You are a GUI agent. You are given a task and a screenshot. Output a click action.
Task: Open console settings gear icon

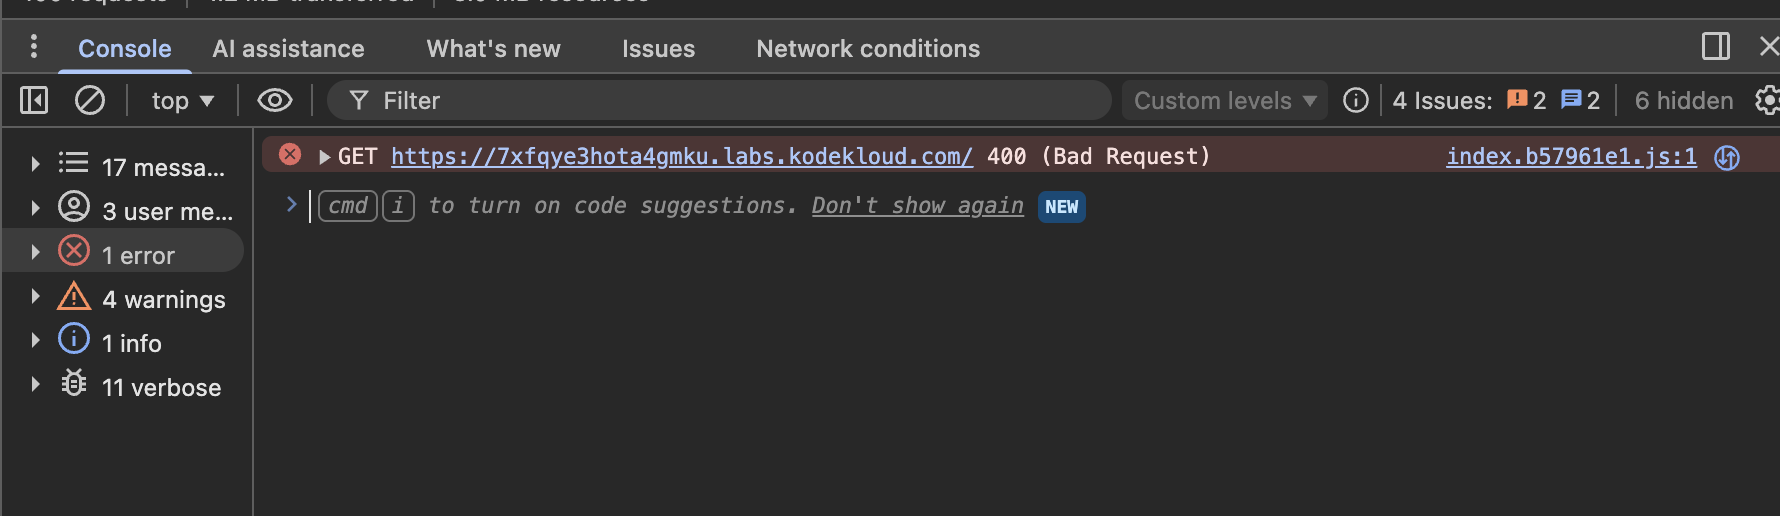coord(1767,100)
